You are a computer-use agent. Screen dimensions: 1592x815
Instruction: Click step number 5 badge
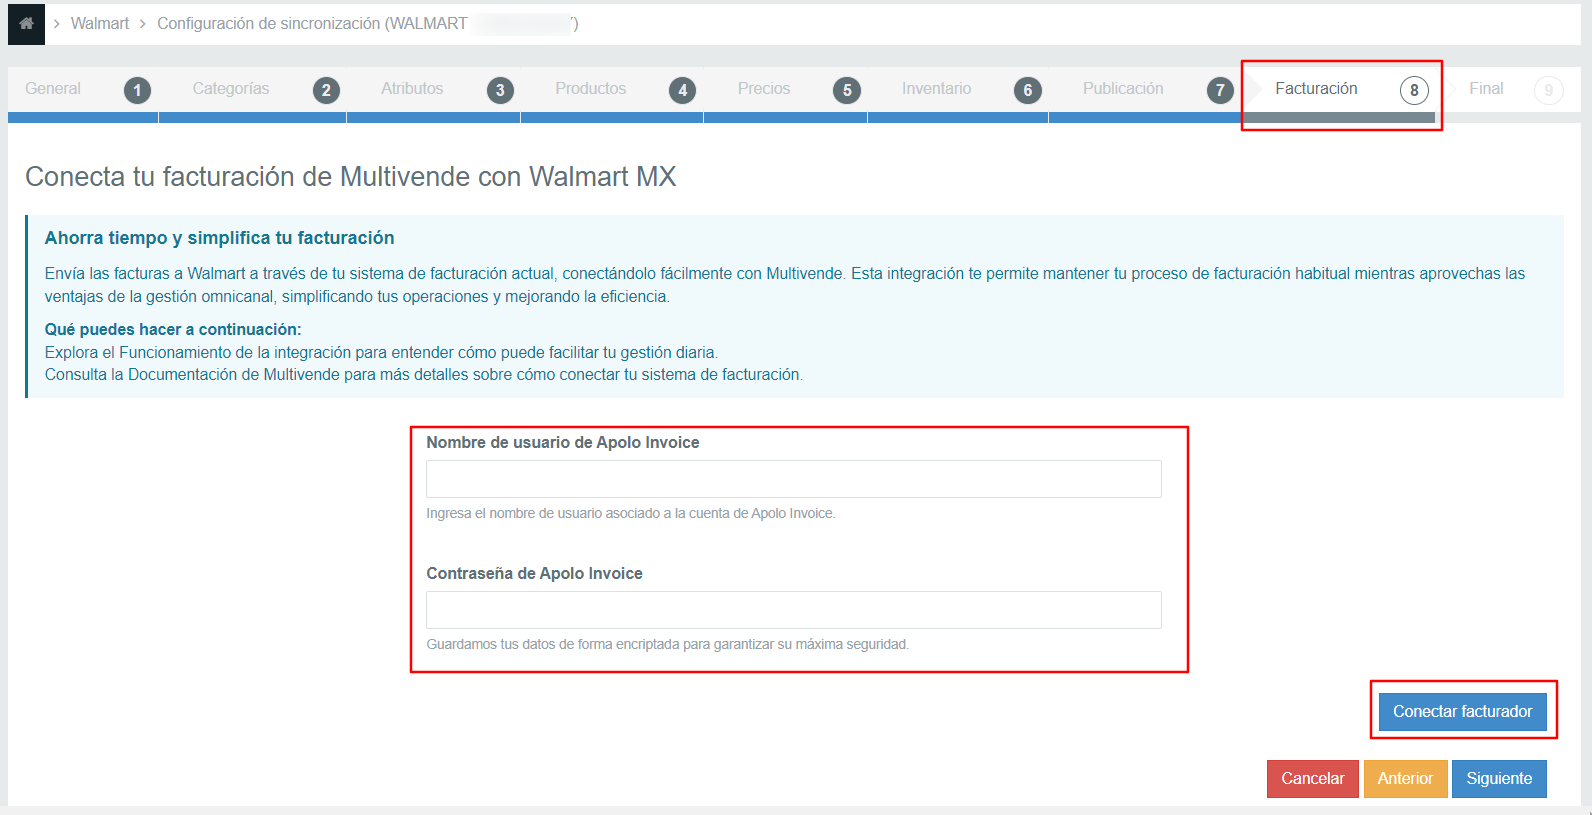(x=847, y=91)
